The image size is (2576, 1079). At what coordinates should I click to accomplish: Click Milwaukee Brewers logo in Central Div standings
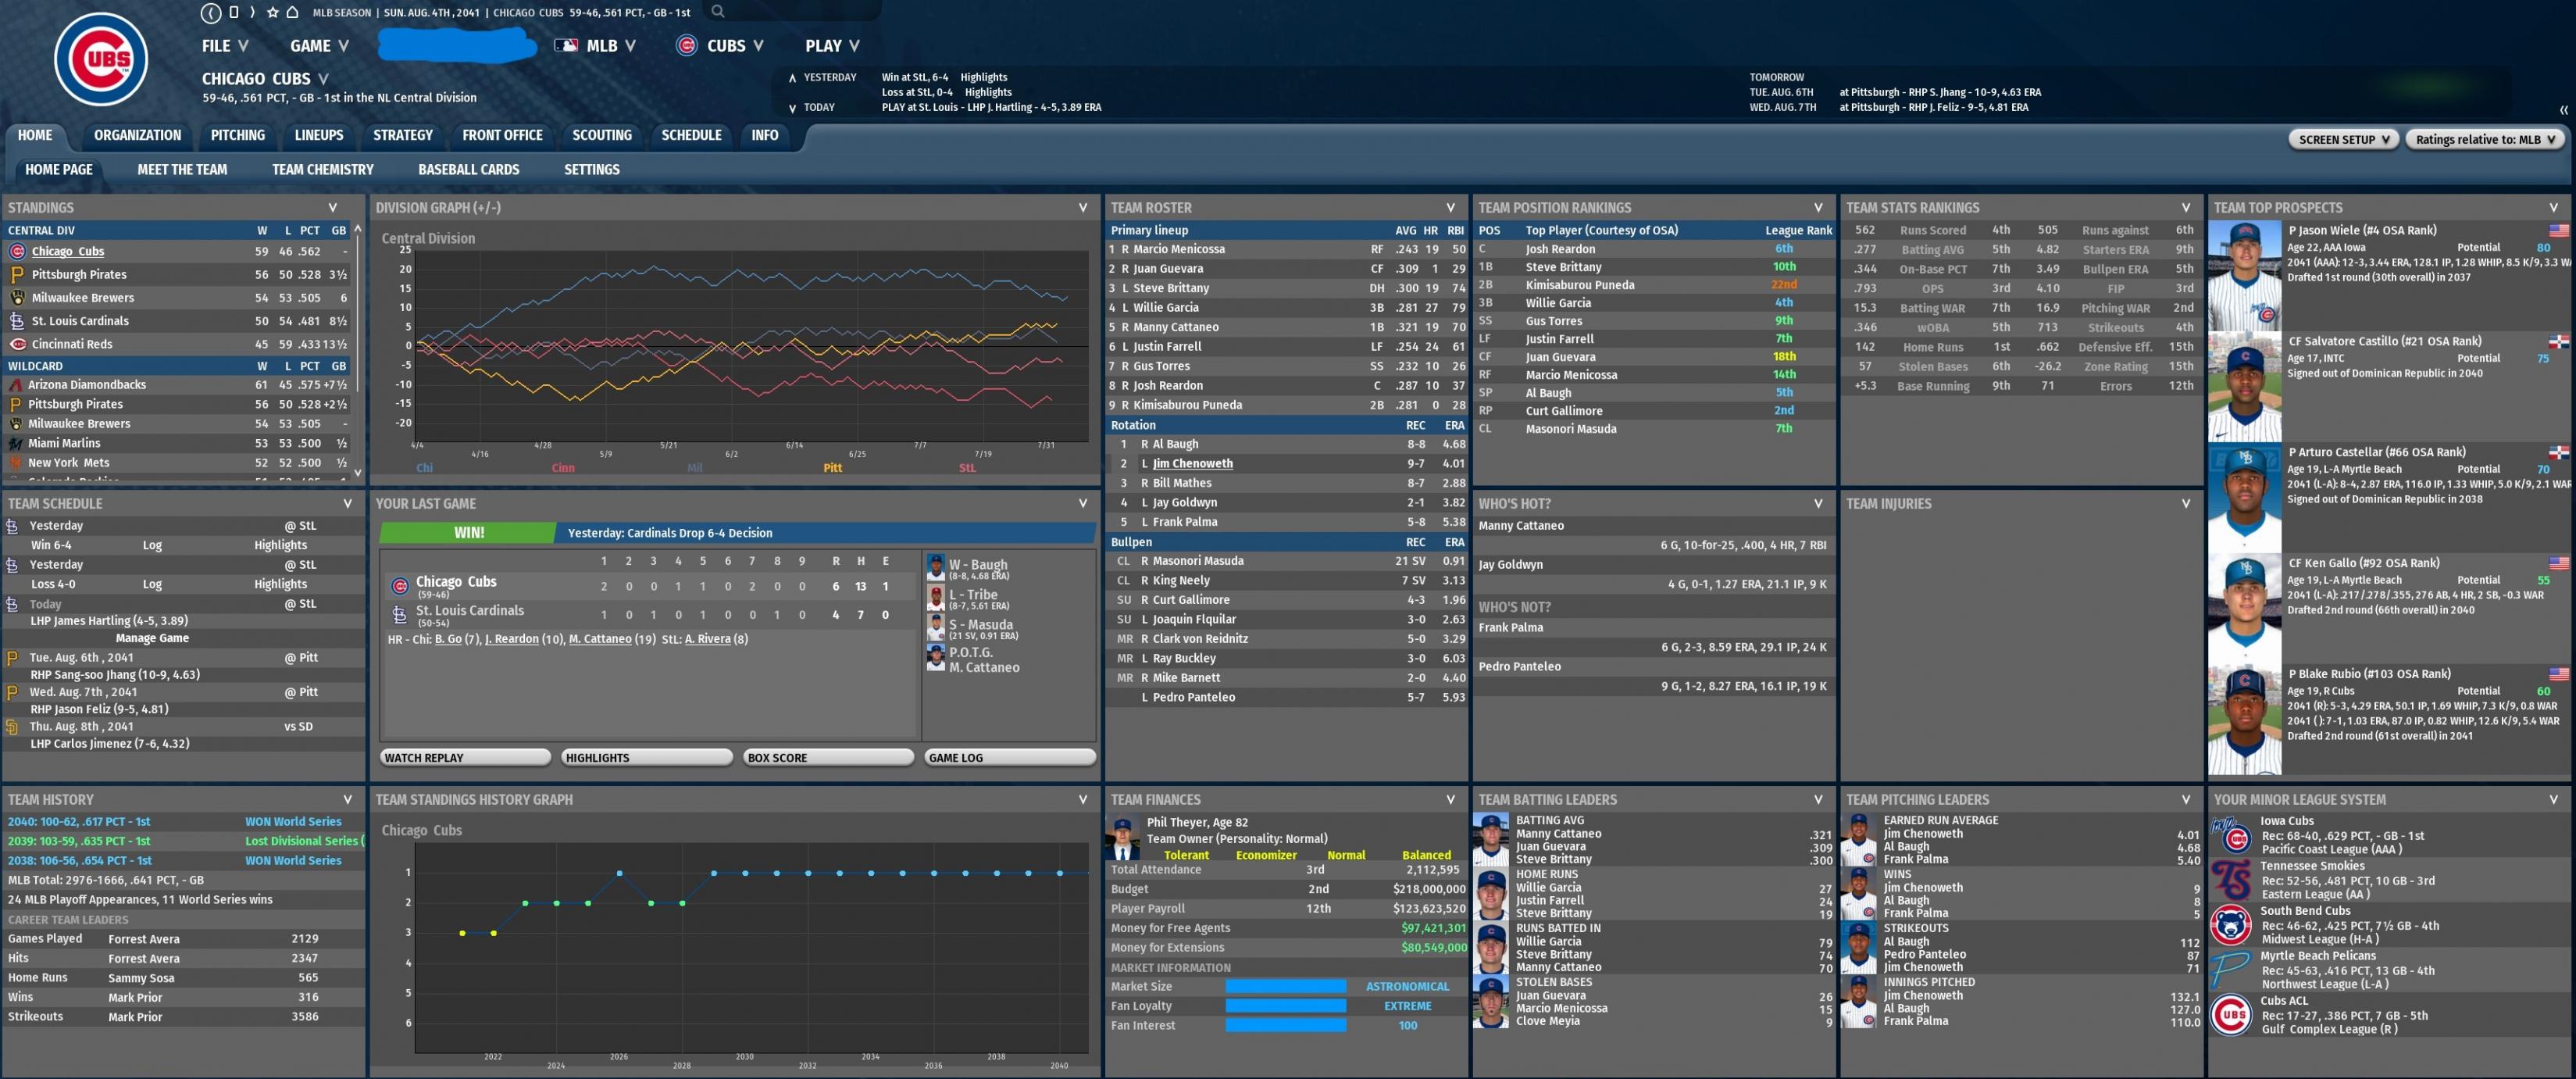click(x=17, y=297)
